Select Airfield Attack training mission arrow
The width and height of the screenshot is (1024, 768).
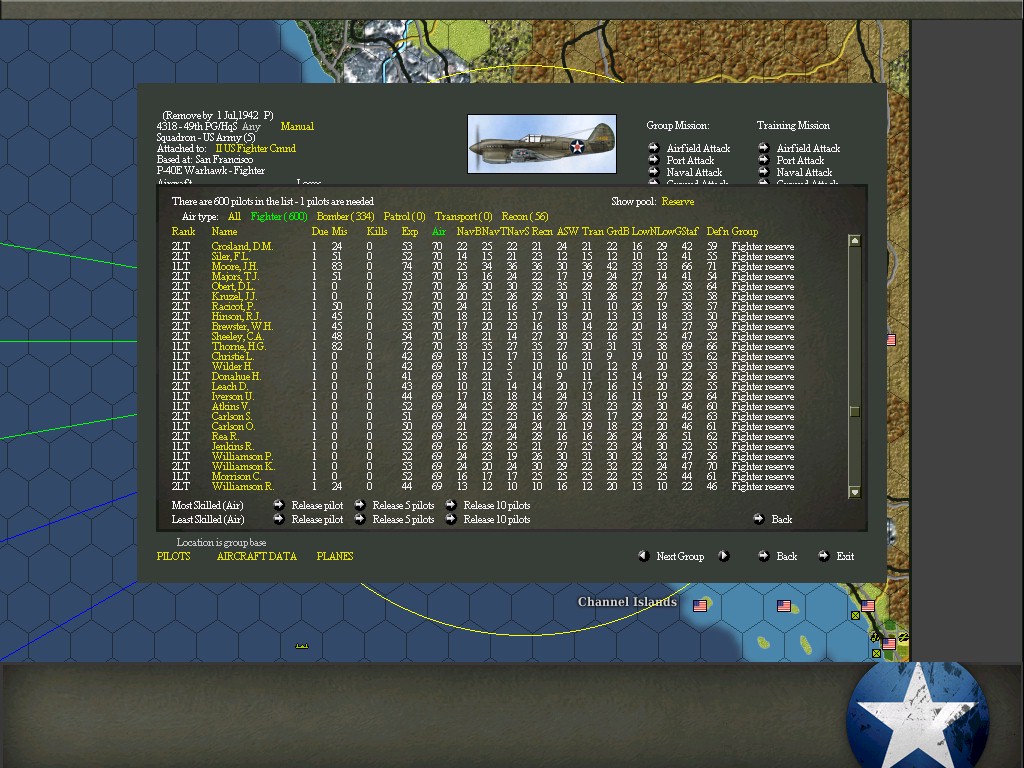[763, 147]
